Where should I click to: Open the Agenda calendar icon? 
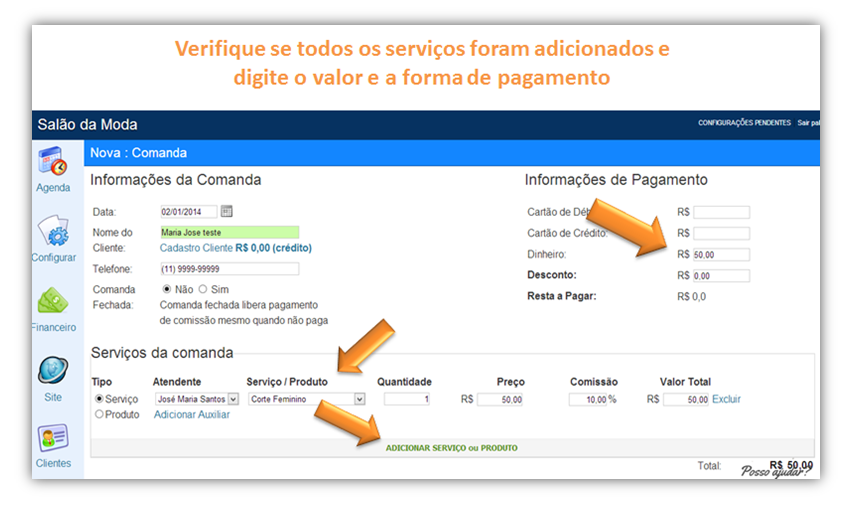(53, 161)
